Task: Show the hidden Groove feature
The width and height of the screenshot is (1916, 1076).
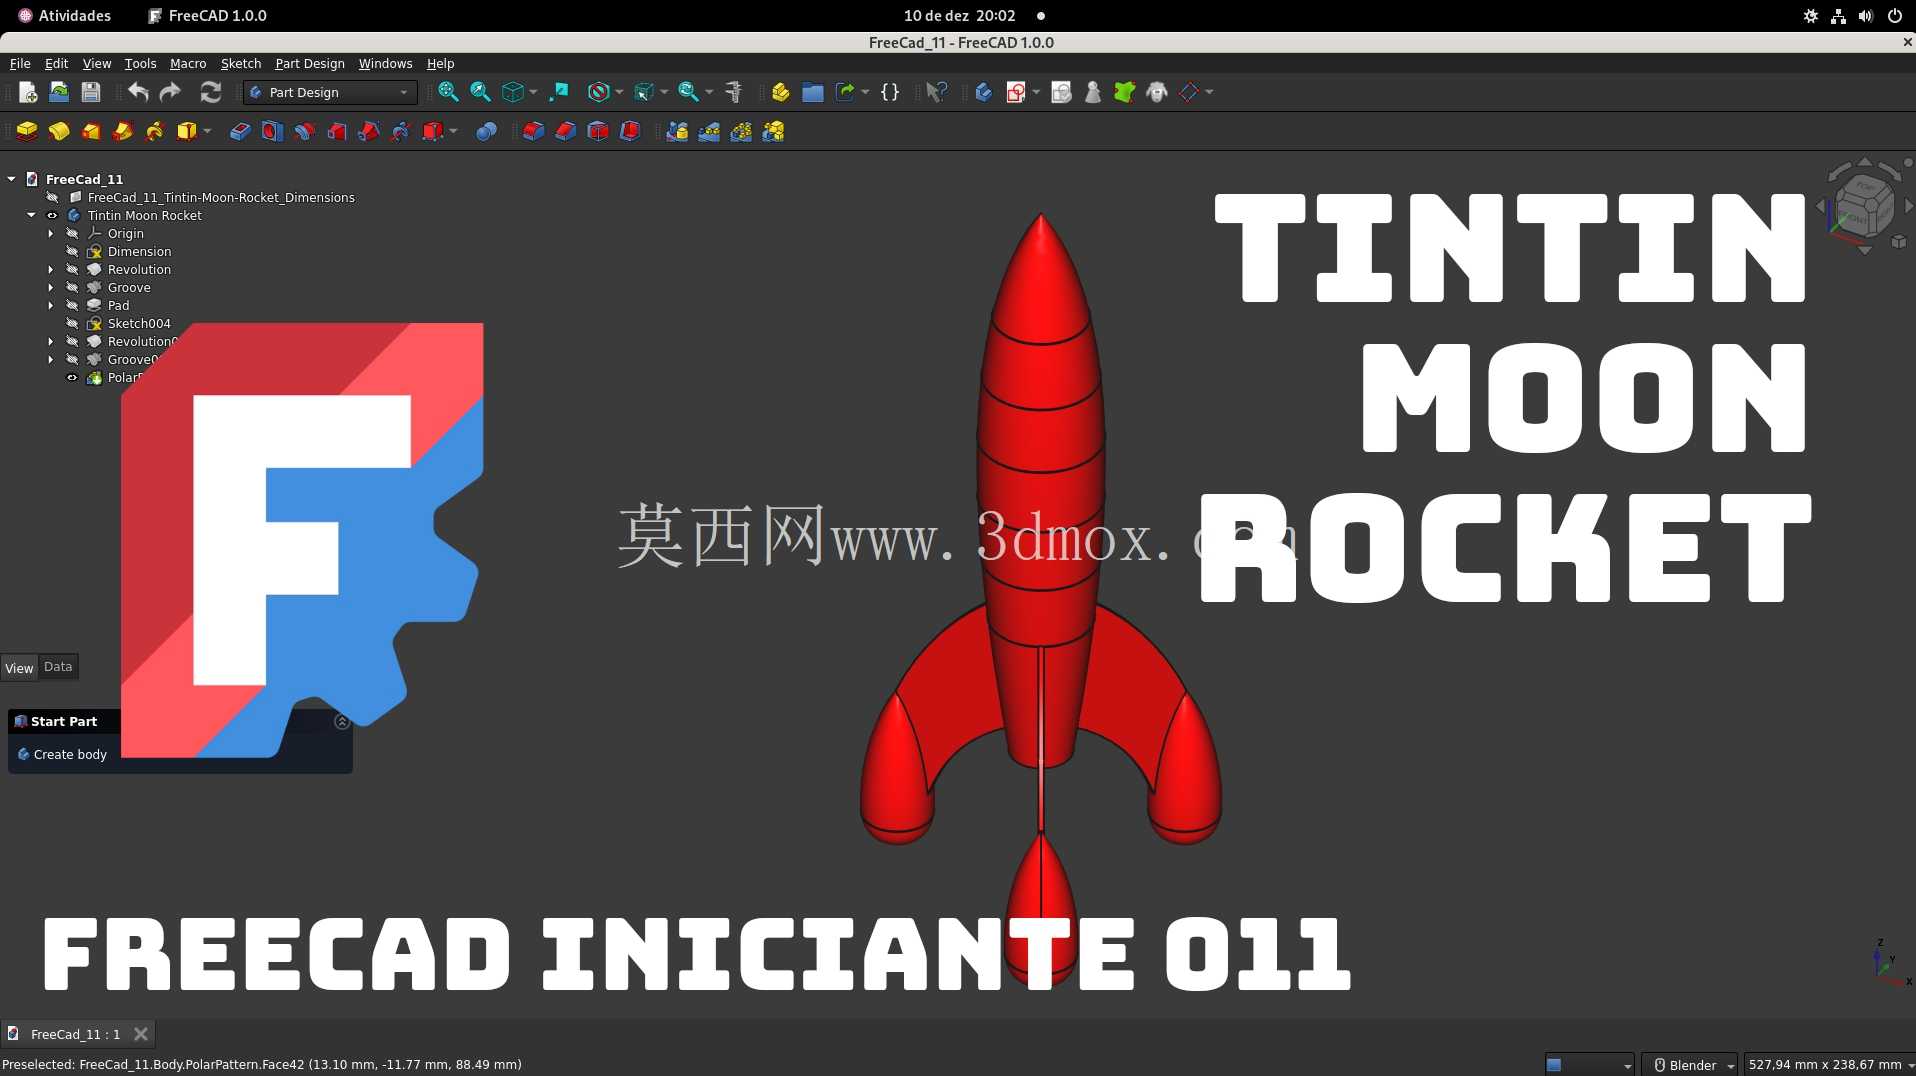Action: (x=72, y=287)
